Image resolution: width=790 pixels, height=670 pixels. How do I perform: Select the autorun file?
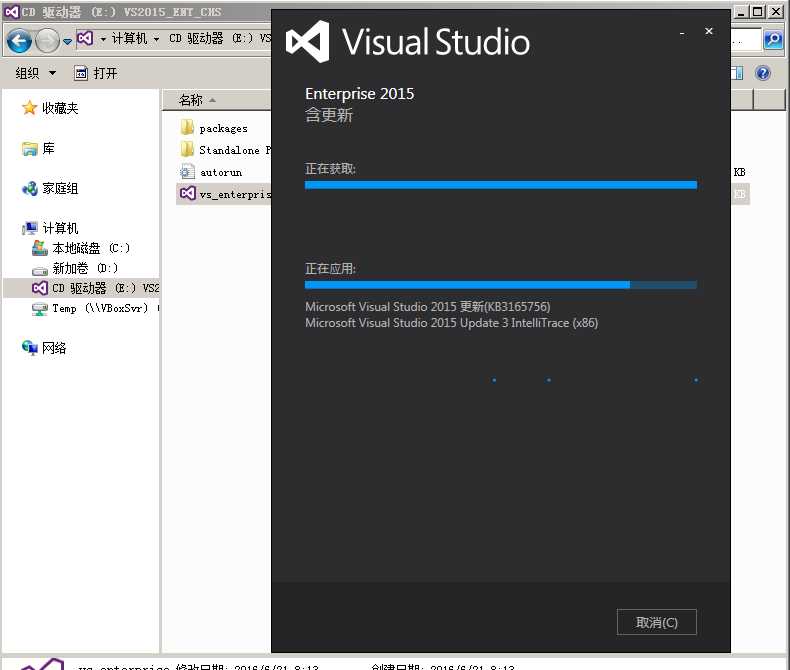coord(221,172)
